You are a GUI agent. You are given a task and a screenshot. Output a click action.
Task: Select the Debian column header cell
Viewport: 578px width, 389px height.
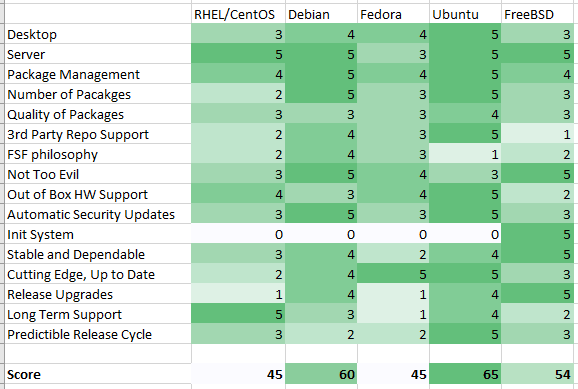click(x=321, y=14)
